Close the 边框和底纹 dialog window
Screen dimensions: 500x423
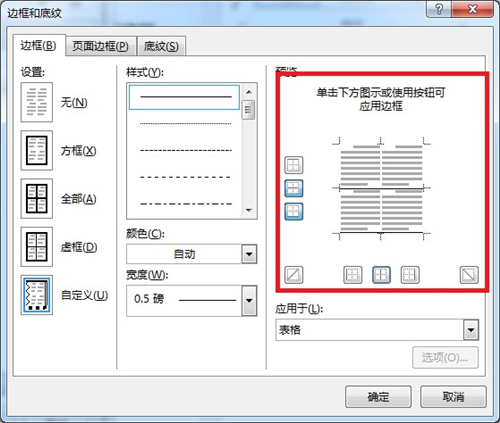click(x=473, y=9)
